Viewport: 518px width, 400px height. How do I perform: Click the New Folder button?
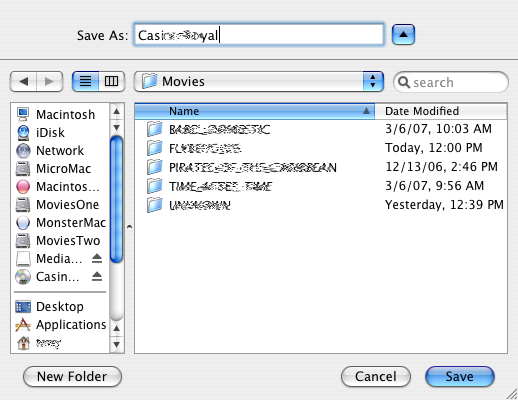coord(72,377)
